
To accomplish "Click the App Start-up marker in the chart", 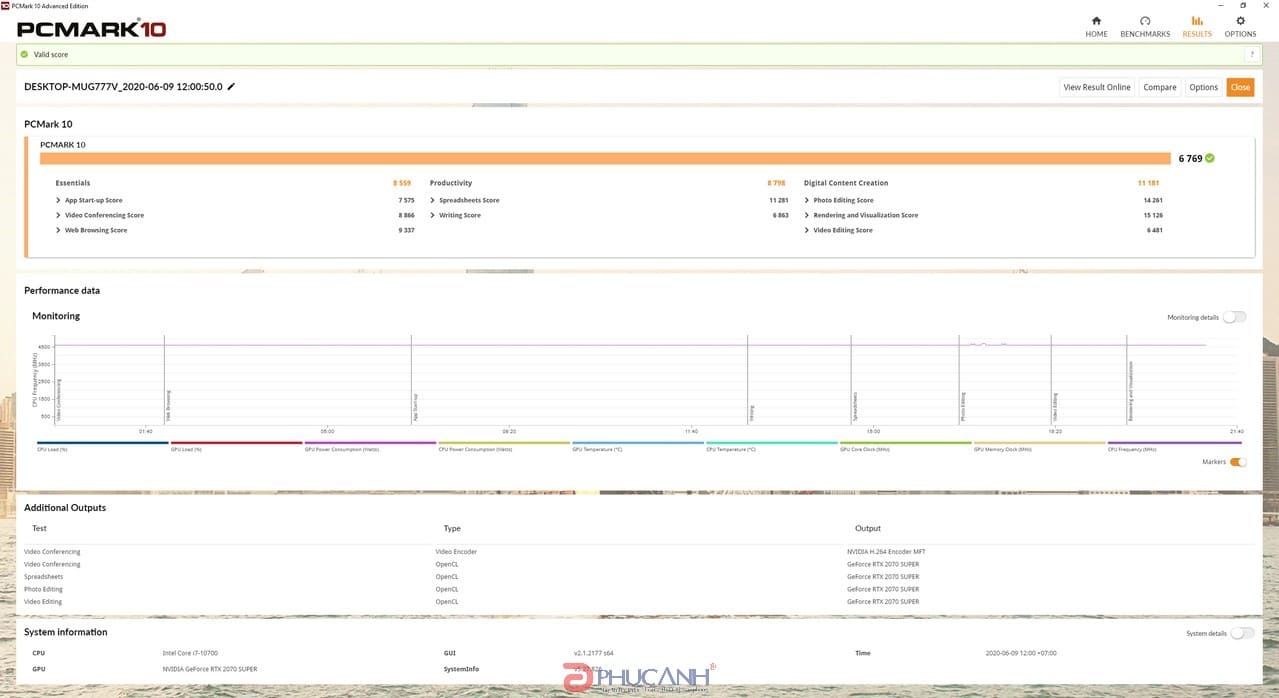I will tap(415, 408).
